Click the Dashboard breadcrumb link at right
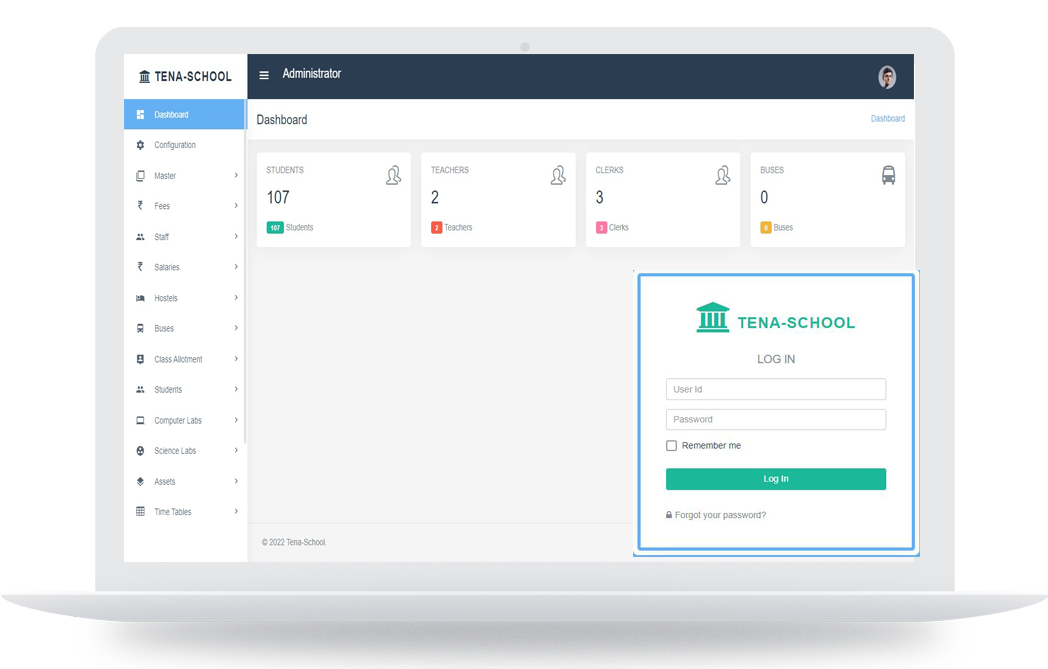The height and width of the screenshot is (669, 1048). (887, 119)
